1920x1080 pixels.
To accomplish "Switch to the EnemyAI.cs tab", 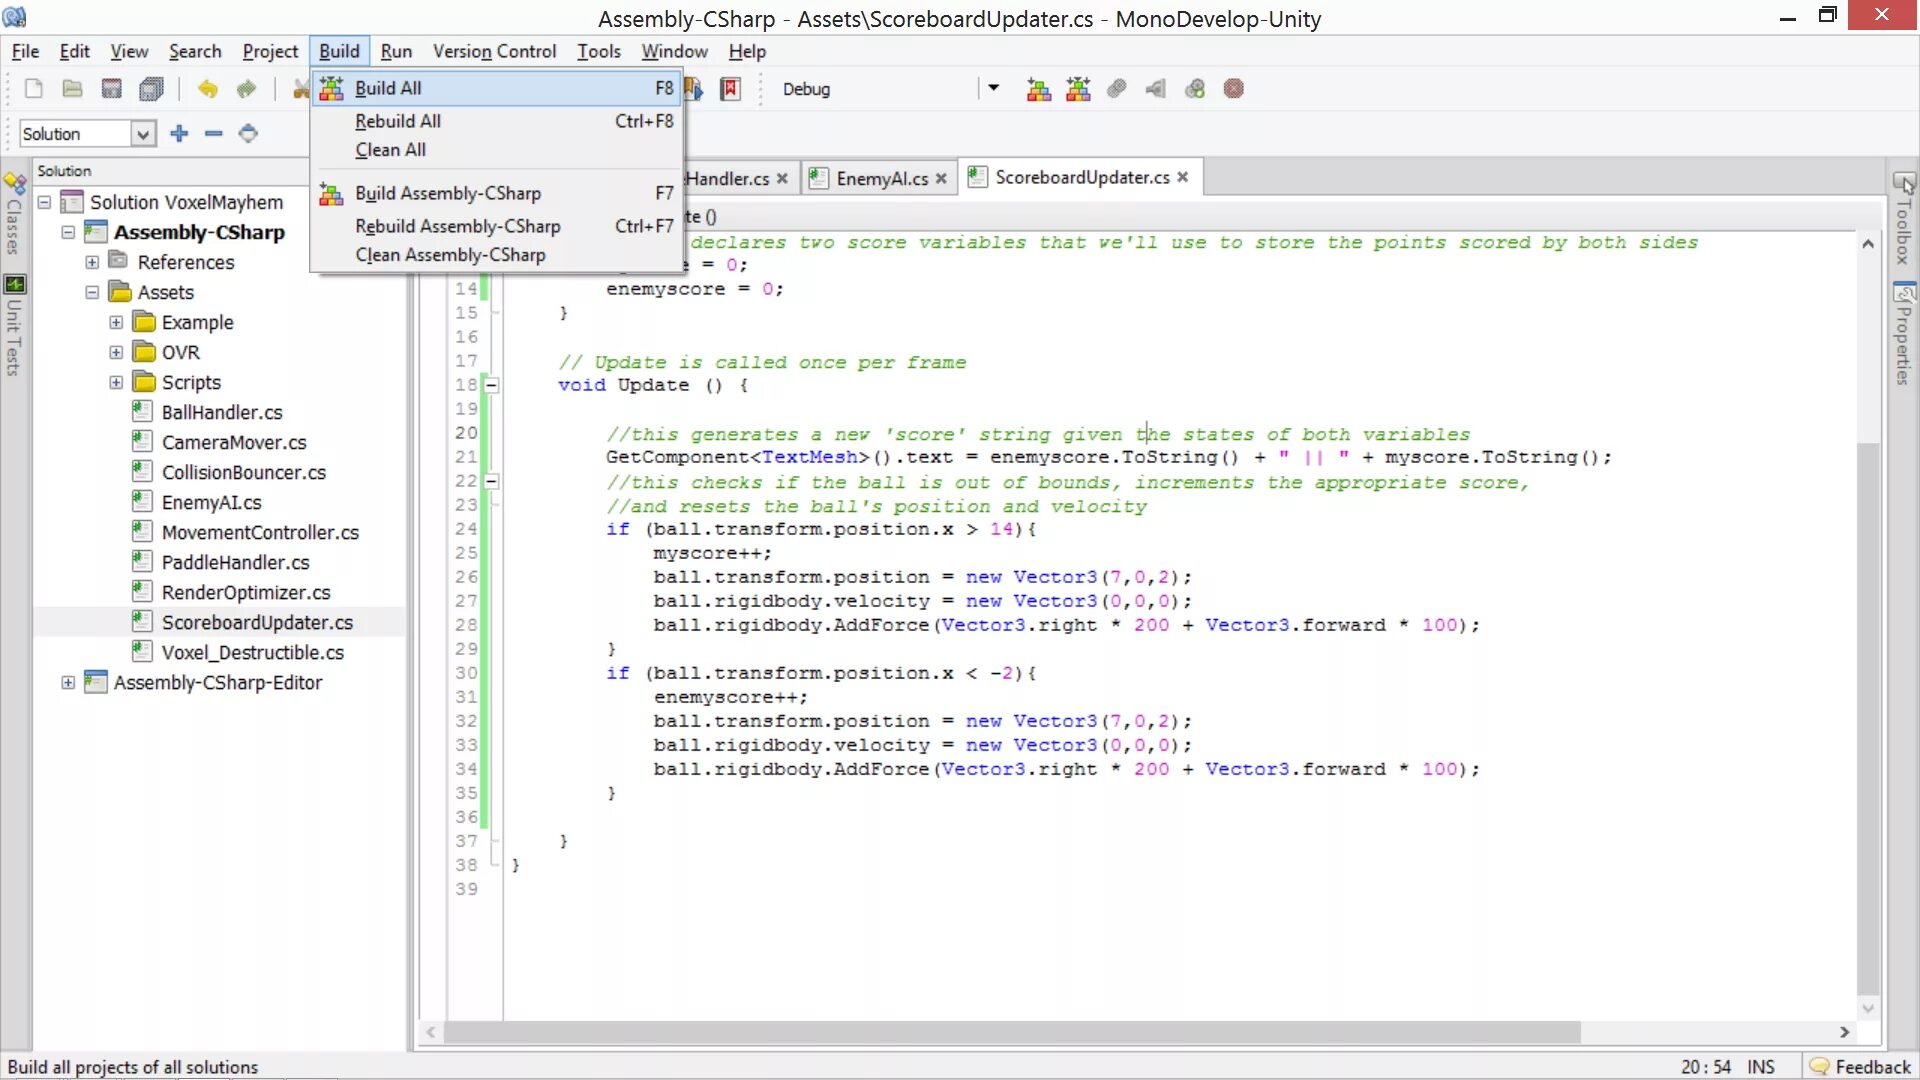I will [877, 177].
